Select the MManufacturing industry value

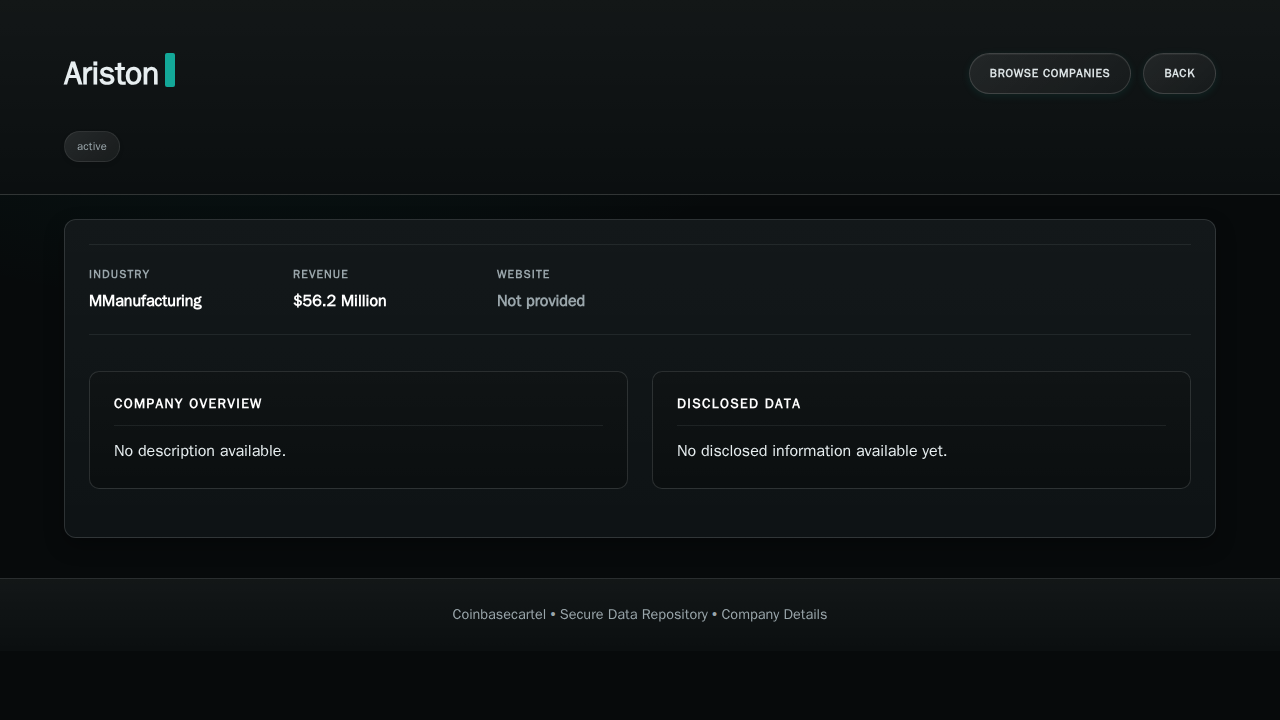(x=145, y=301)
